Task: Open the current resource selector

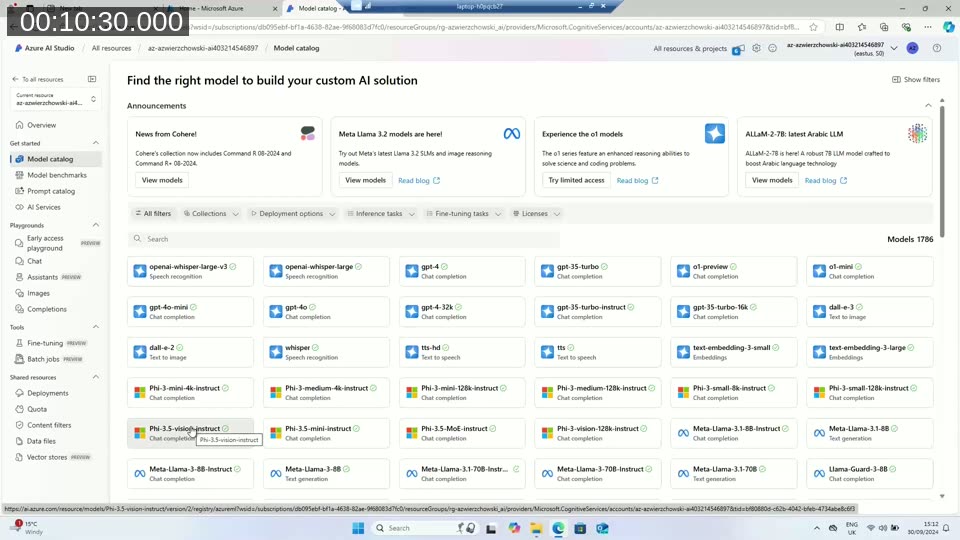Action: [55, 99]
